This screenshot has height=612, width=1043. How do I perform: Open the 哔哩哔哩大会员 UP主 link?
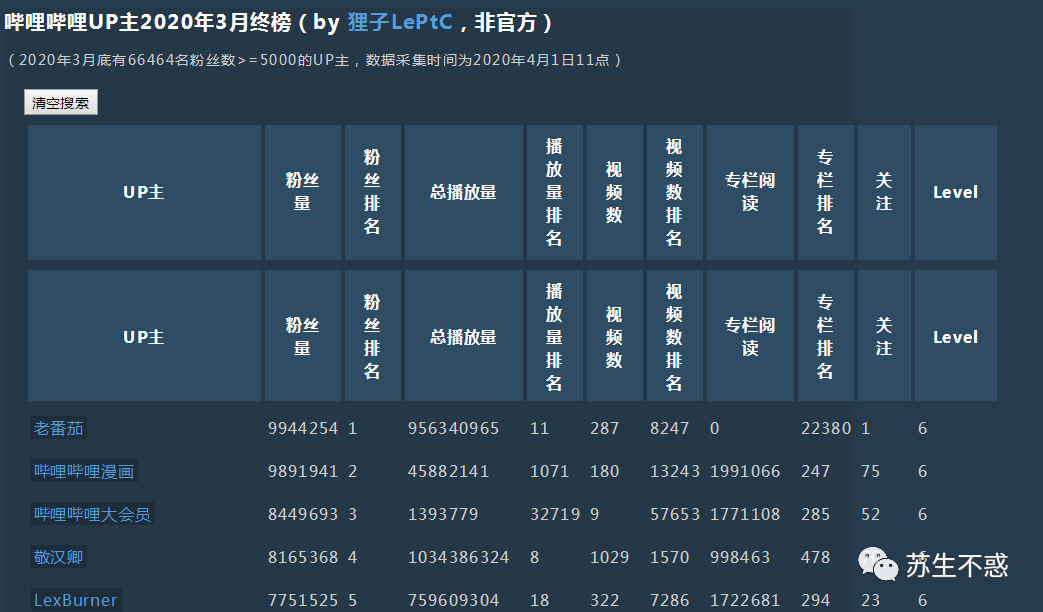pos(92,514)
